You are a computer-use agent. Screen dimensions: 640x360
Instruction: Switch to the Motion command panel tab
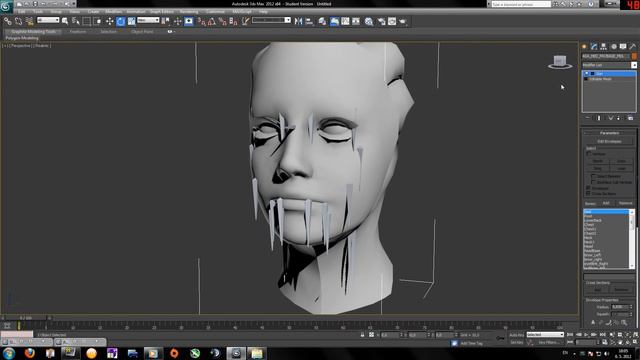(x=613, y=47)
